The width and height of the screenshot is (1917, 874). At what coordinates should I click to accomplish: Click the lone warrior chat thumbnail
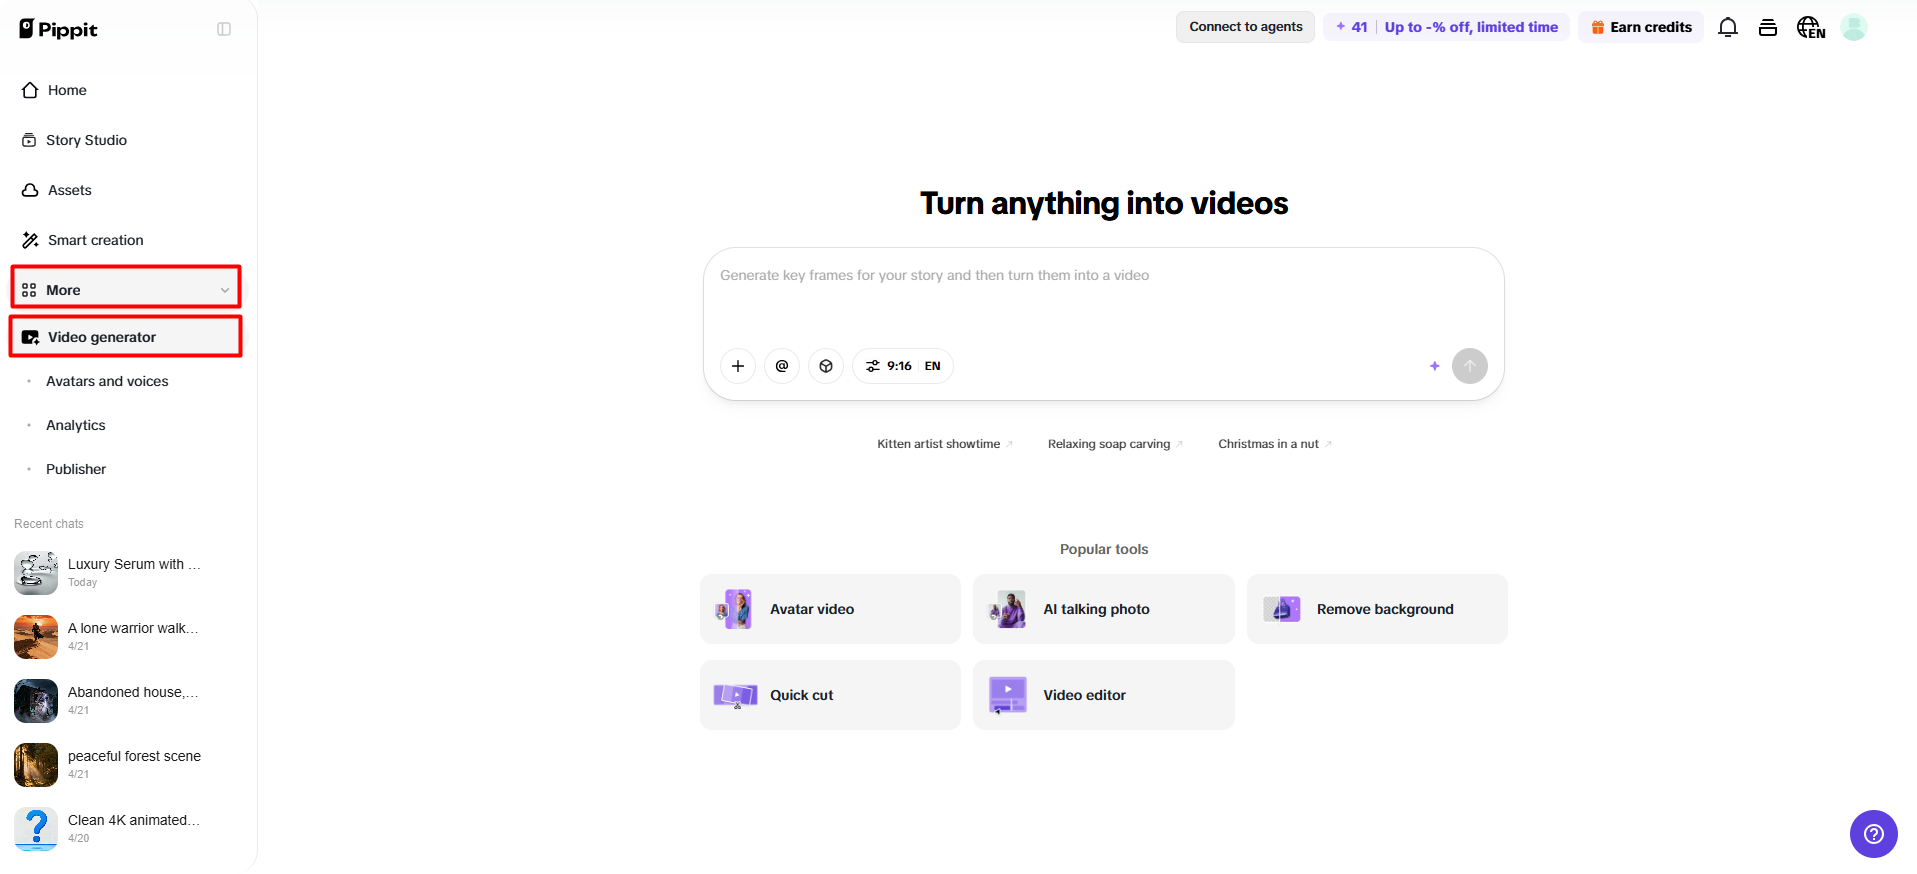click(x=36, y=637)
